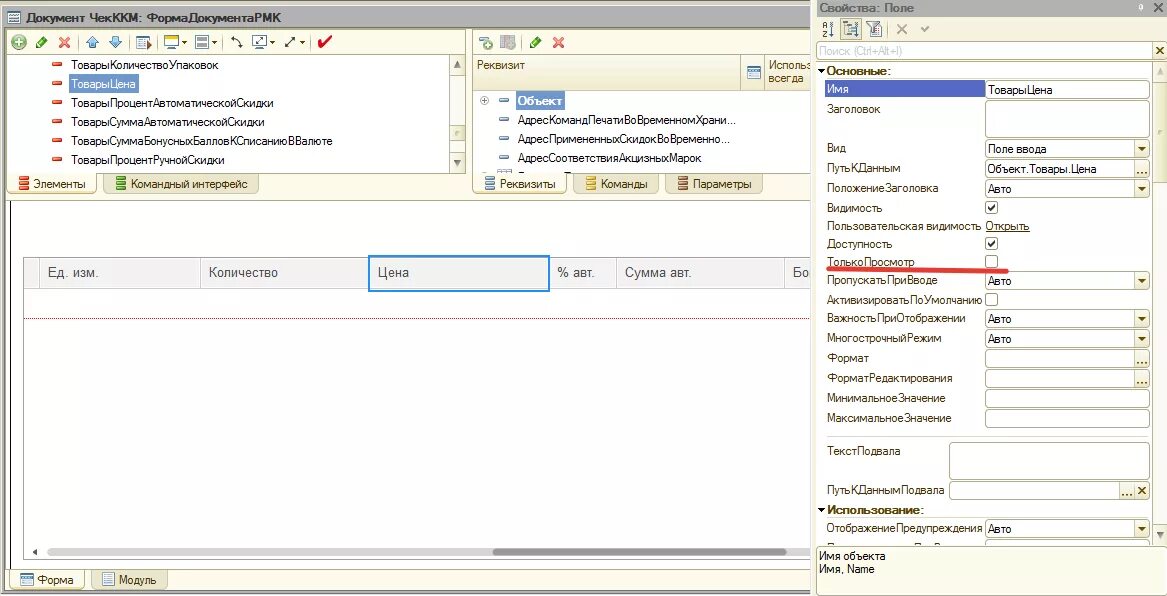Sort properties alphabetically A-Z icon
The height and width of the screenshot is (596, 1167).
[828, 29]
